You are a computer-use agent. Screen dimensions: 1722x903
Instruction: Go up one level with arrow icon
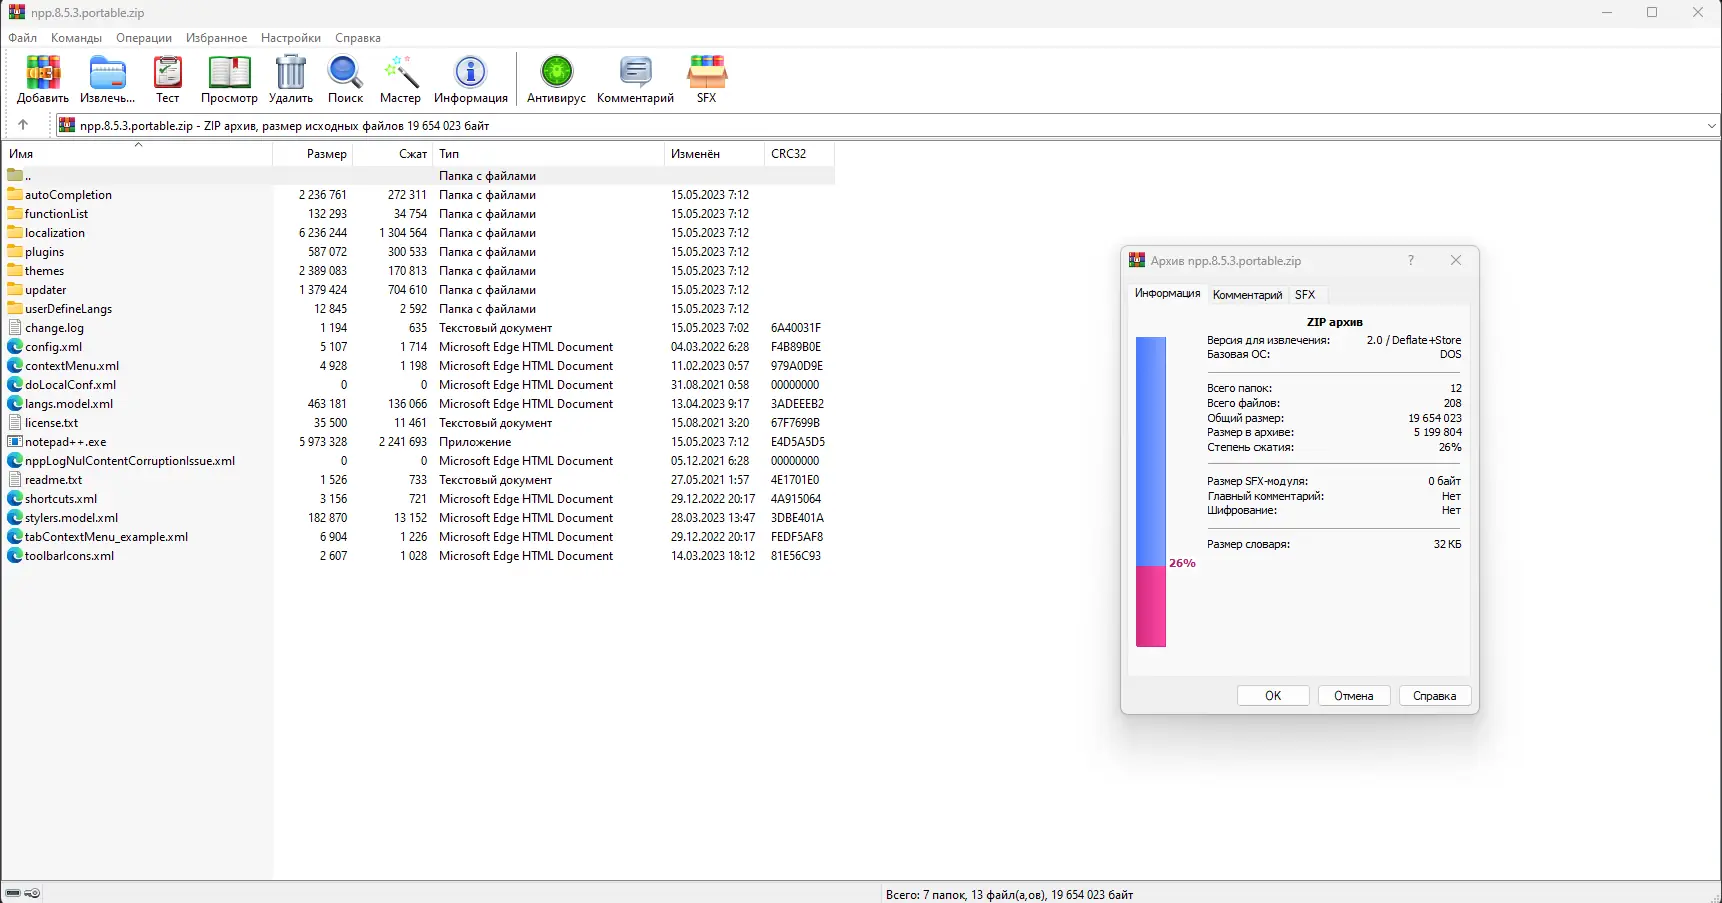(x=23, y=125)
